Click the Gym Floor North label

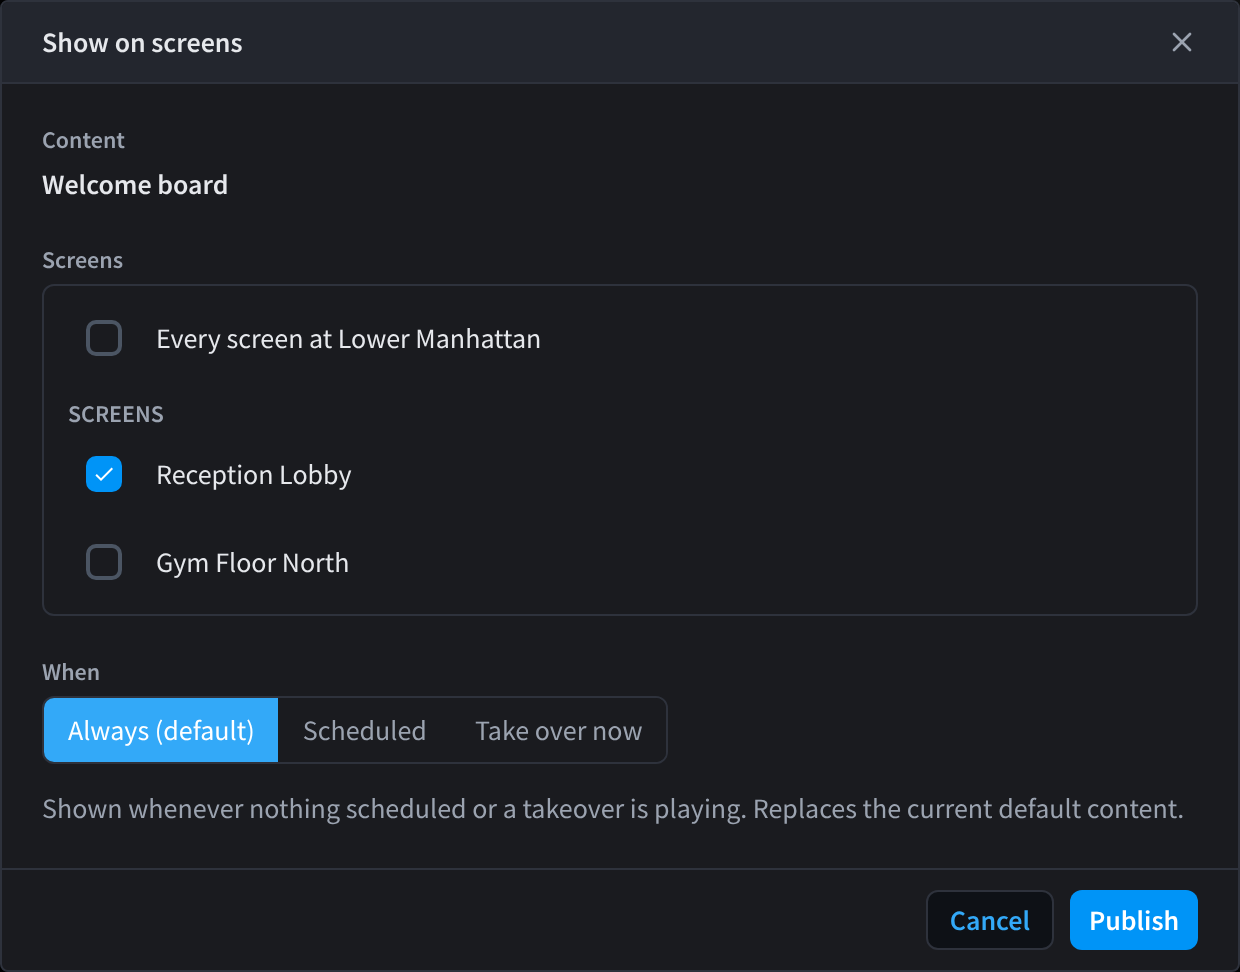coord(253,563)
